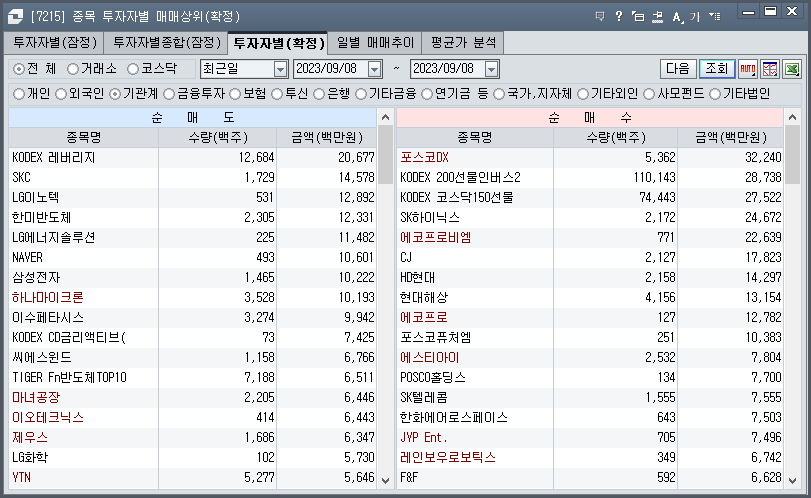Open the chart grid settings icon
811x498 pixels.
(770, 69)
